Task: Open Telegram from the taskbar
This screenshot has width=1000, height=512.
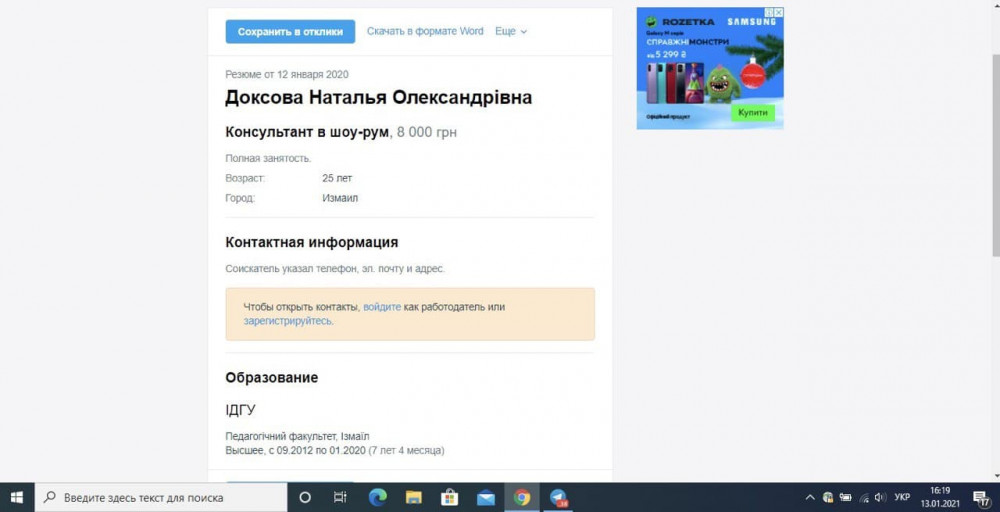Action: click(x=558, y=497)
